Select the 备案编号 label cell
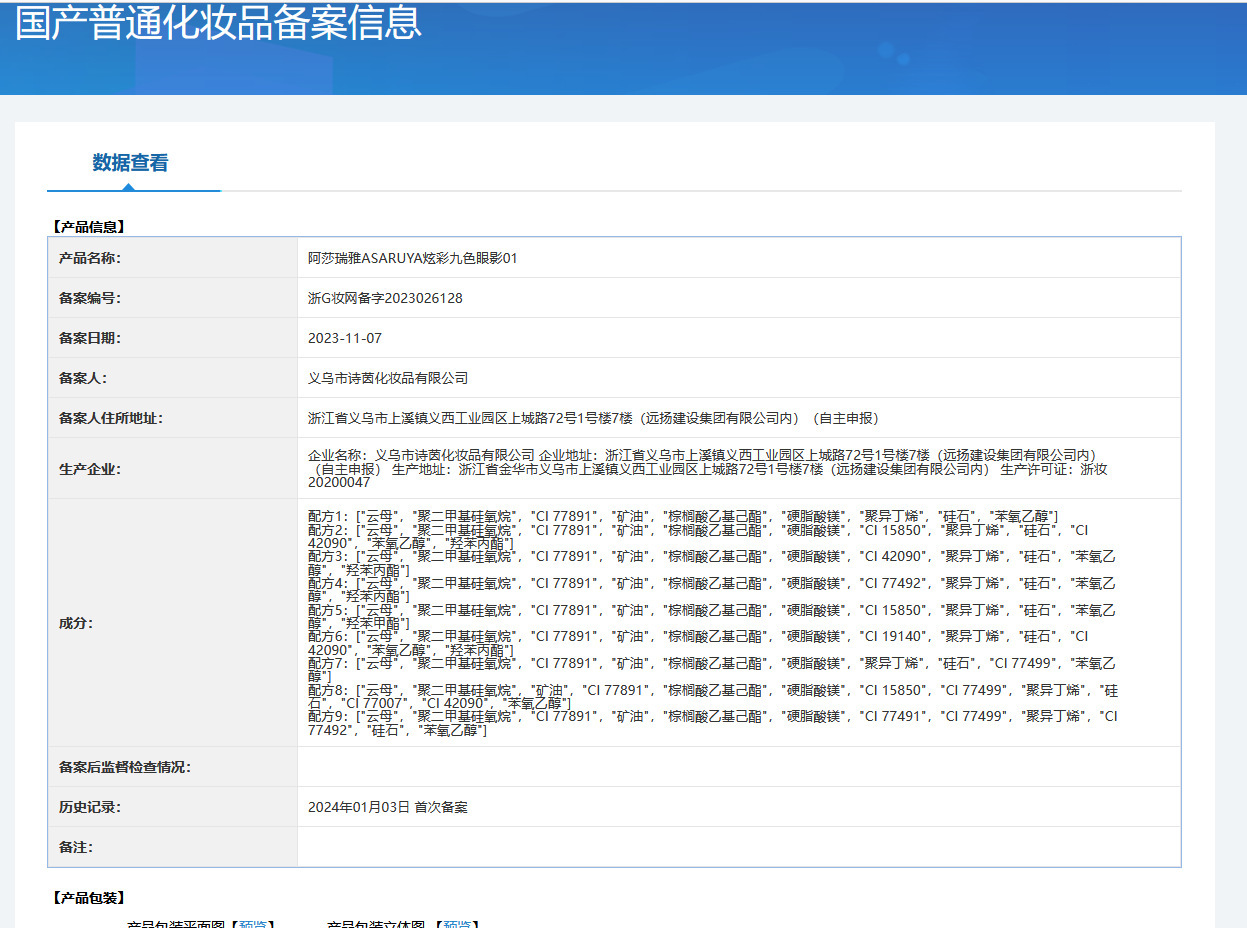 tap(173, 298)
